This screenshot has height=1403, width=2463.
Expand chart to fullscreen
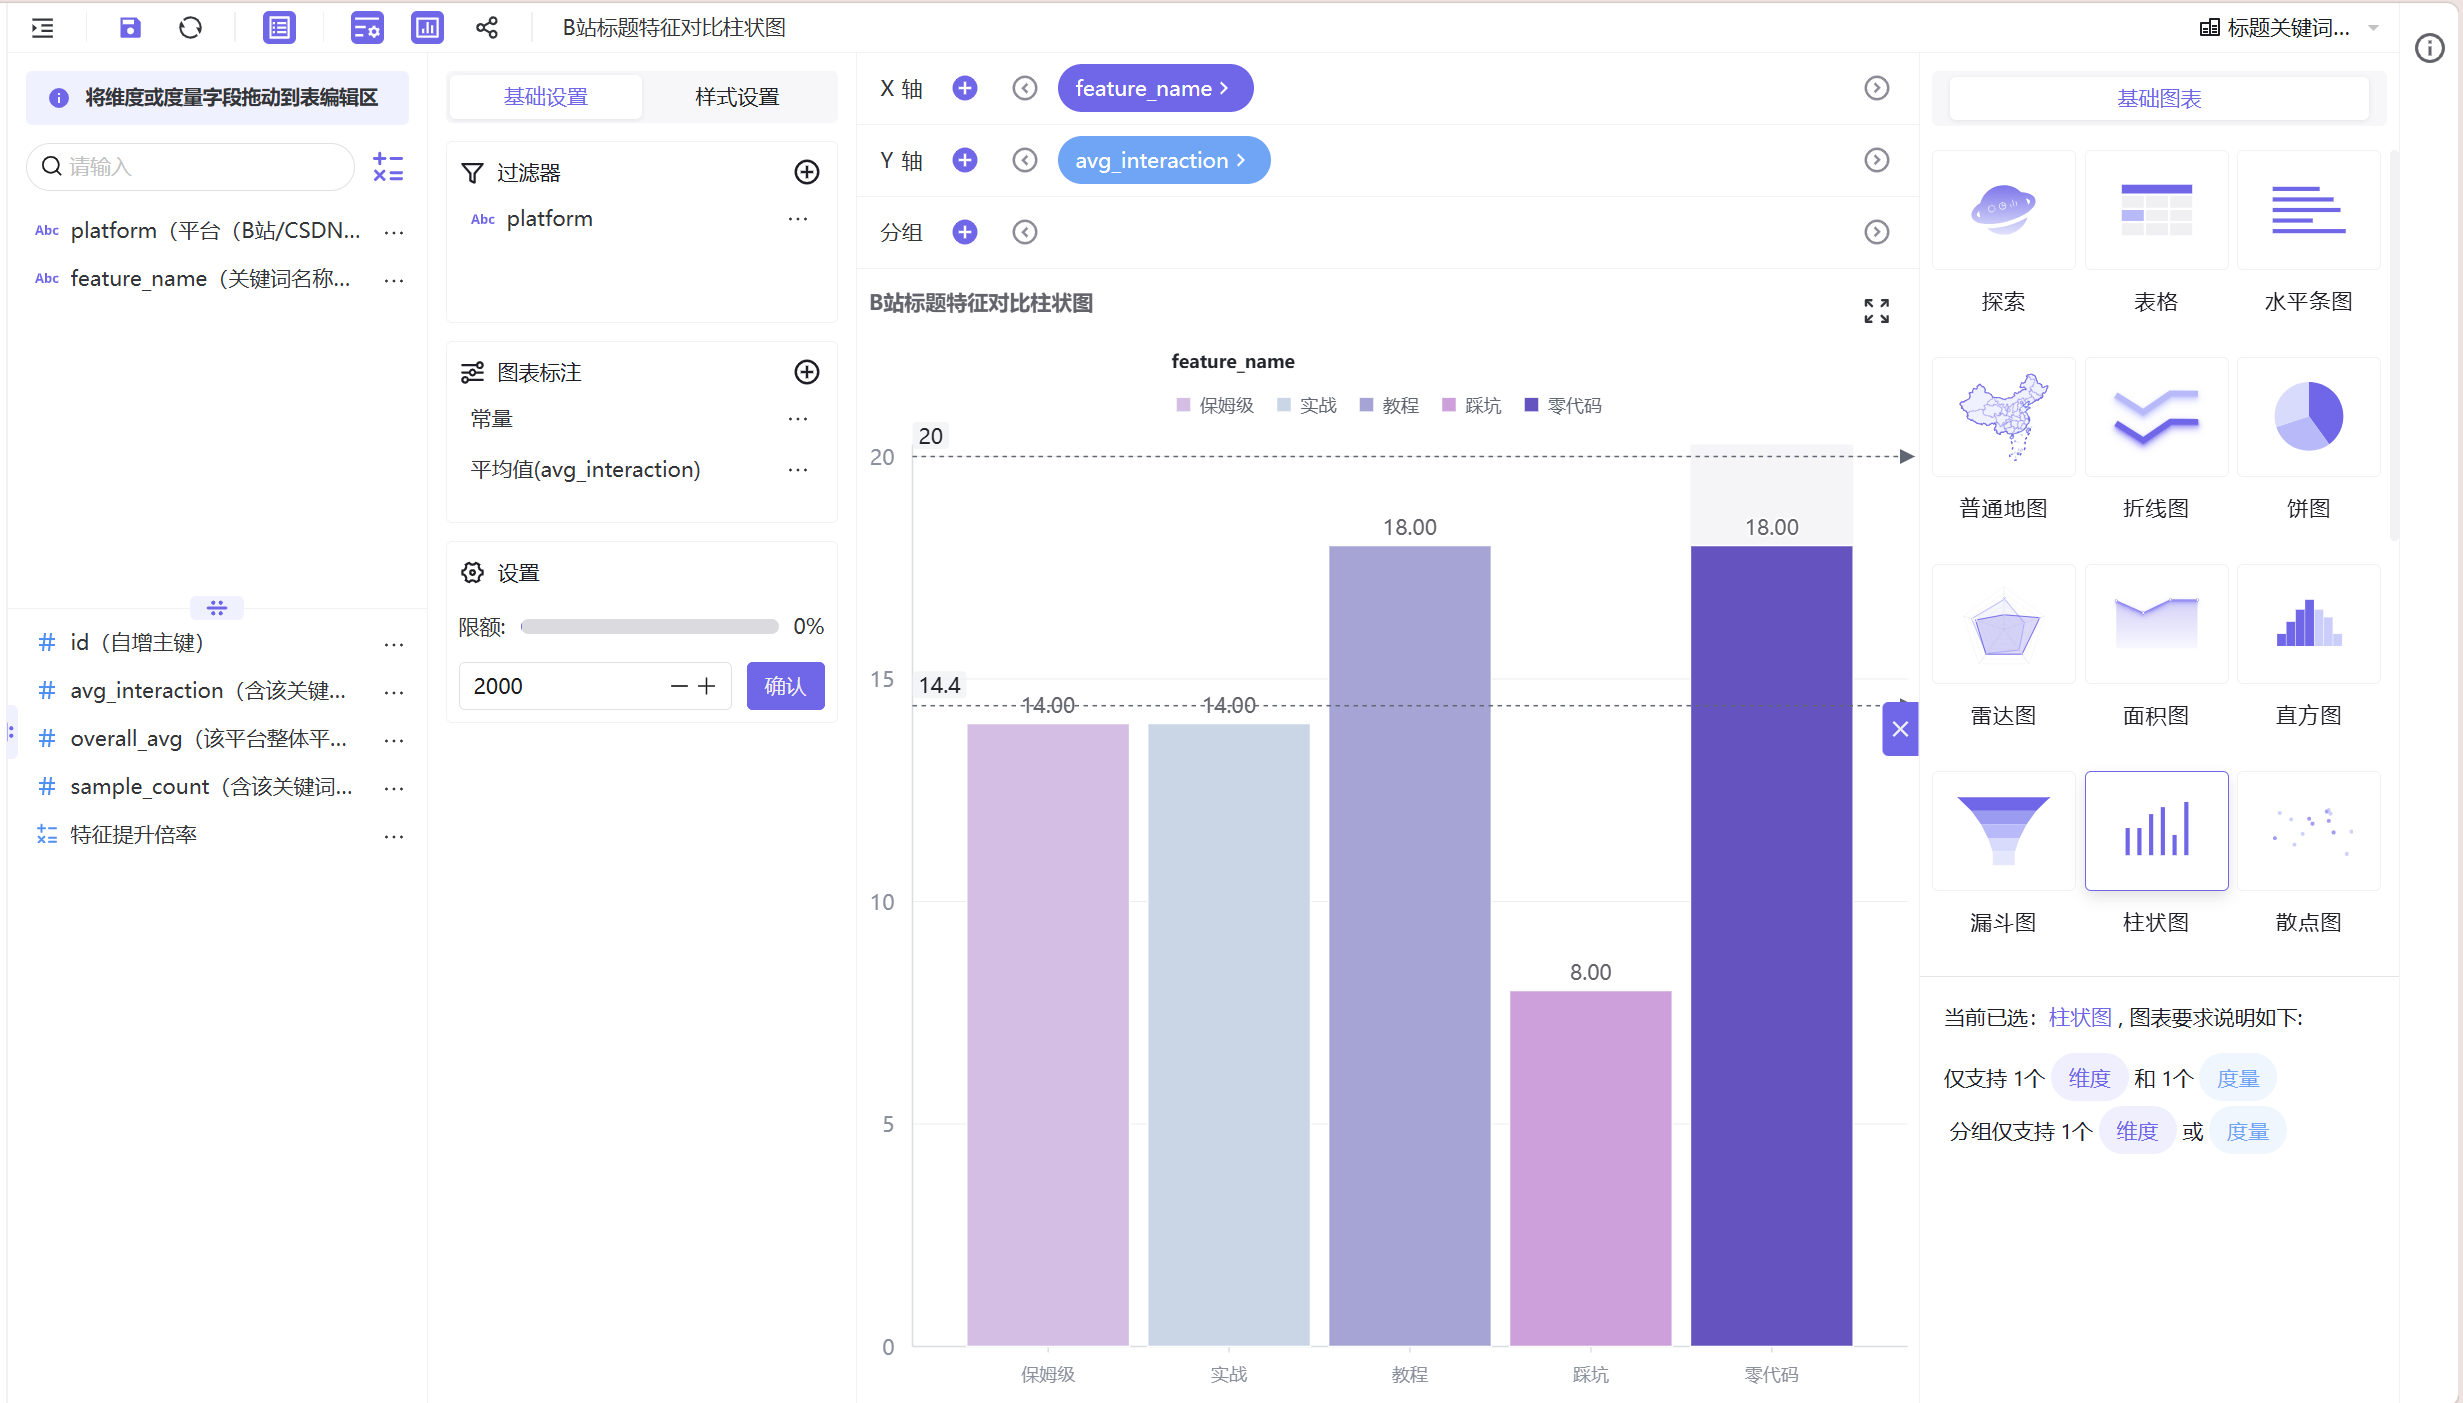(1876, 311)
